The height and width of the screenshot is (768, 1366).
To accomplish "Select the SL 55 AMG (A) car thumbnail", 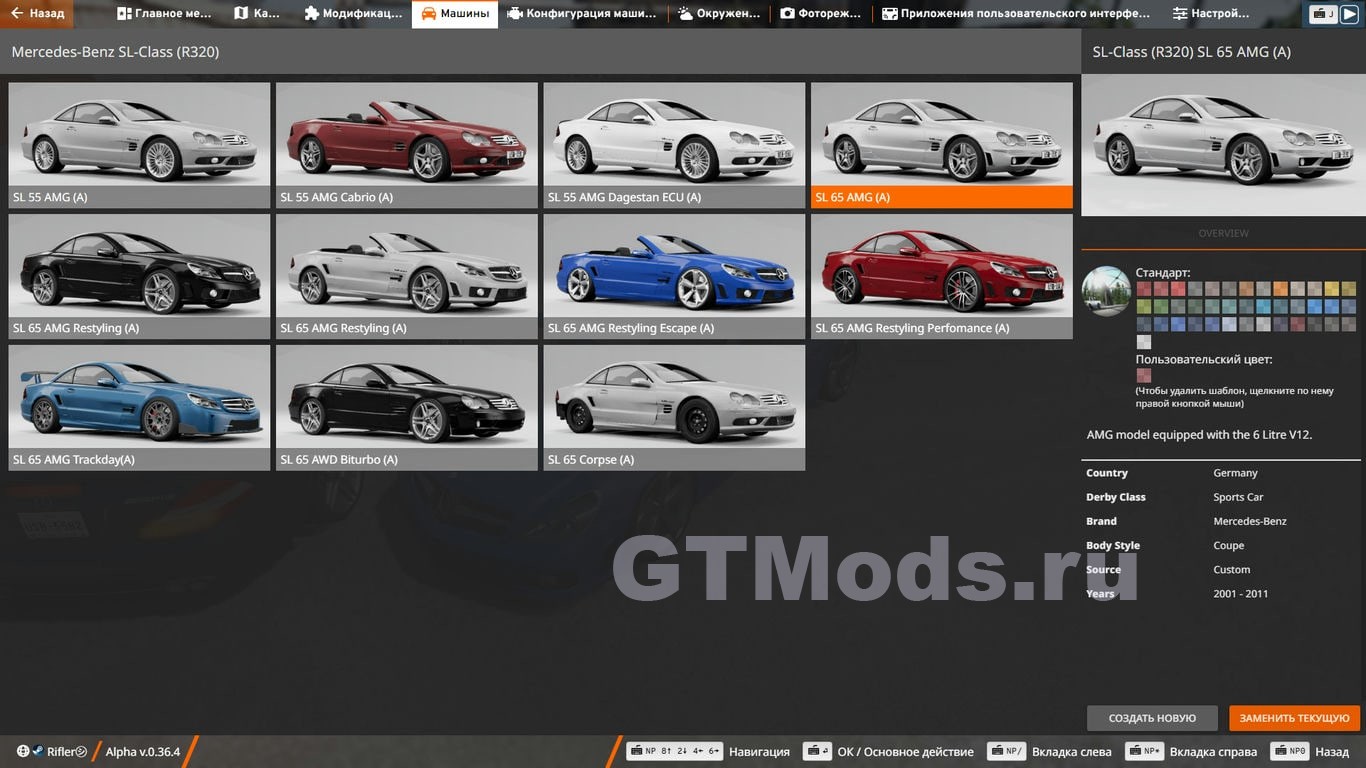I will point(140,145).
